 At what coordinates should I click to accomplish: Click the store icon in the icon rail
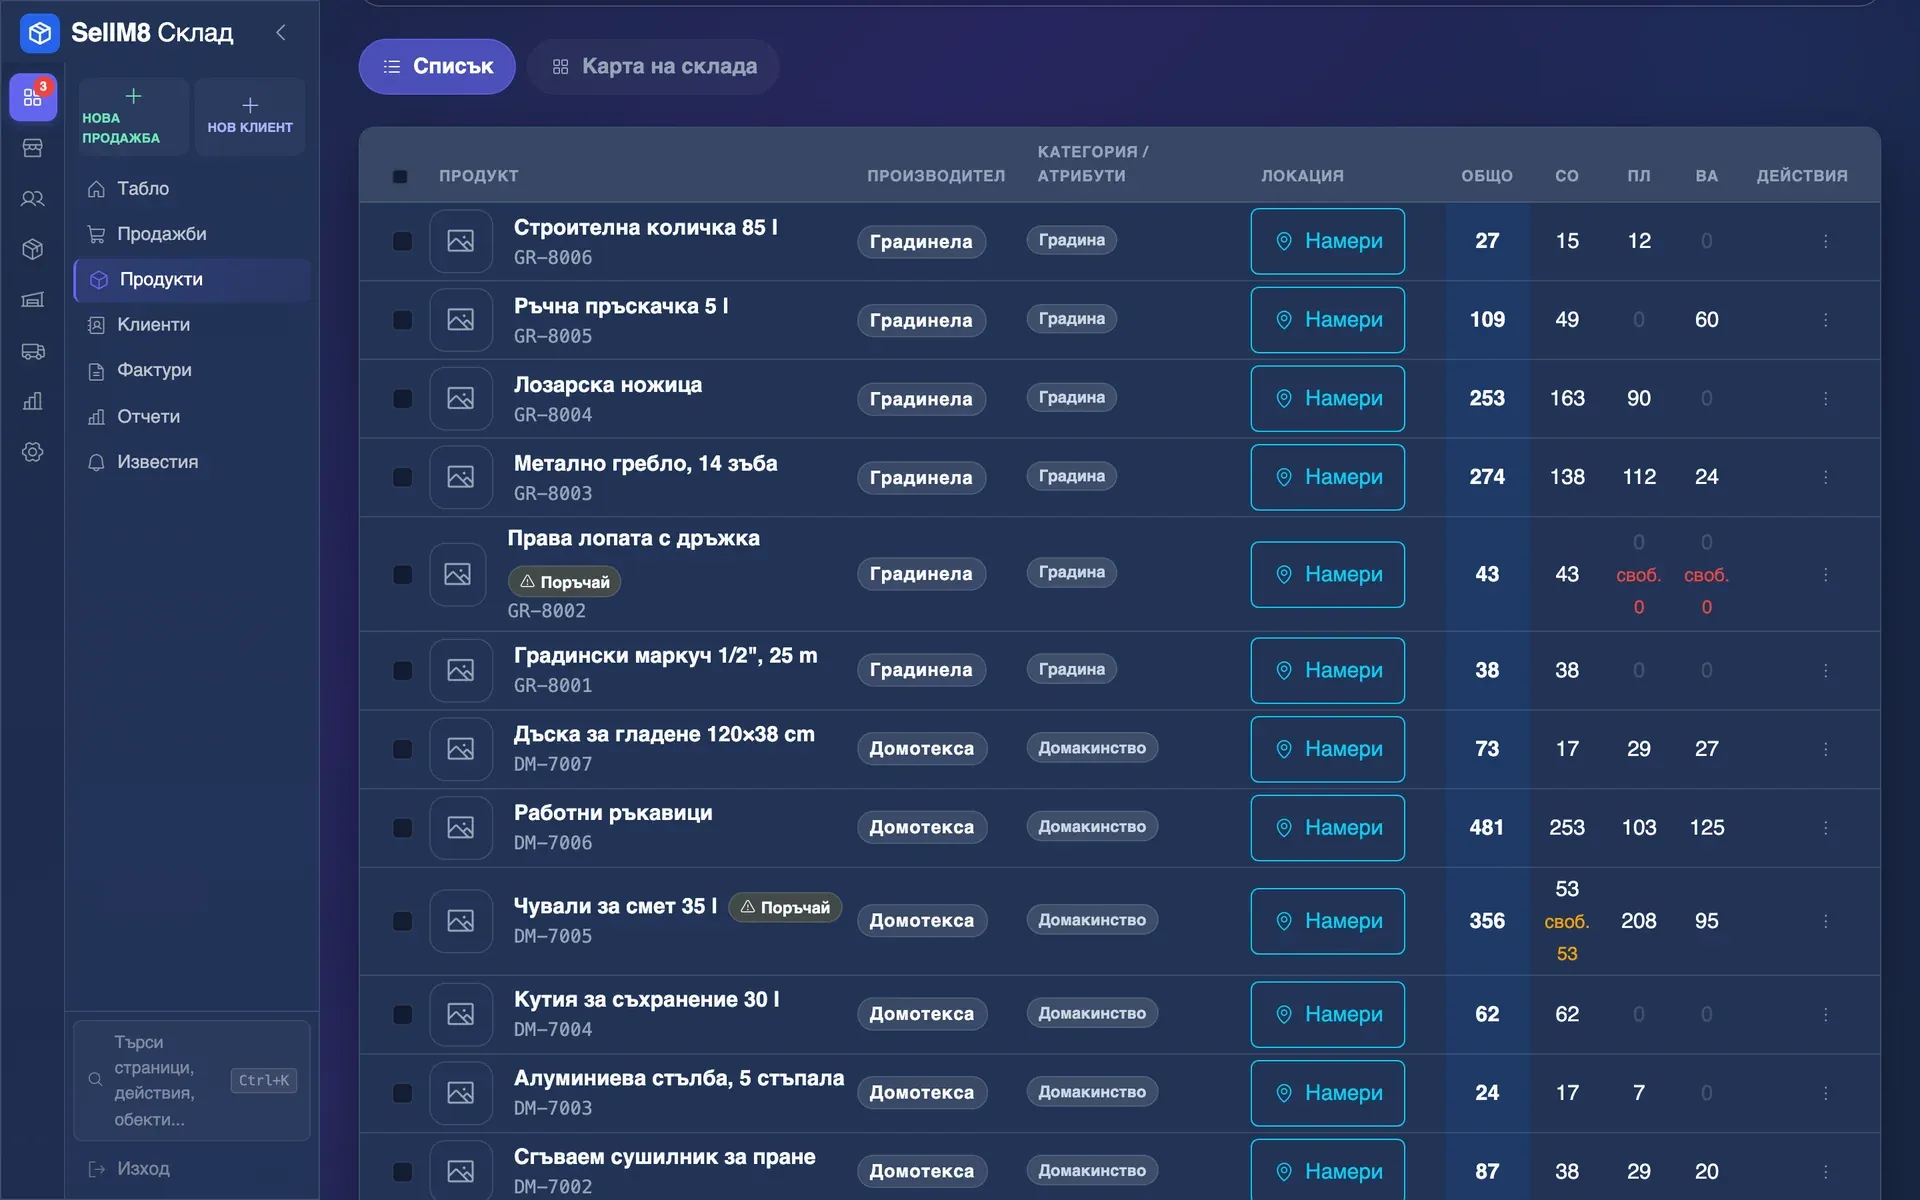(x=33, y=148)
